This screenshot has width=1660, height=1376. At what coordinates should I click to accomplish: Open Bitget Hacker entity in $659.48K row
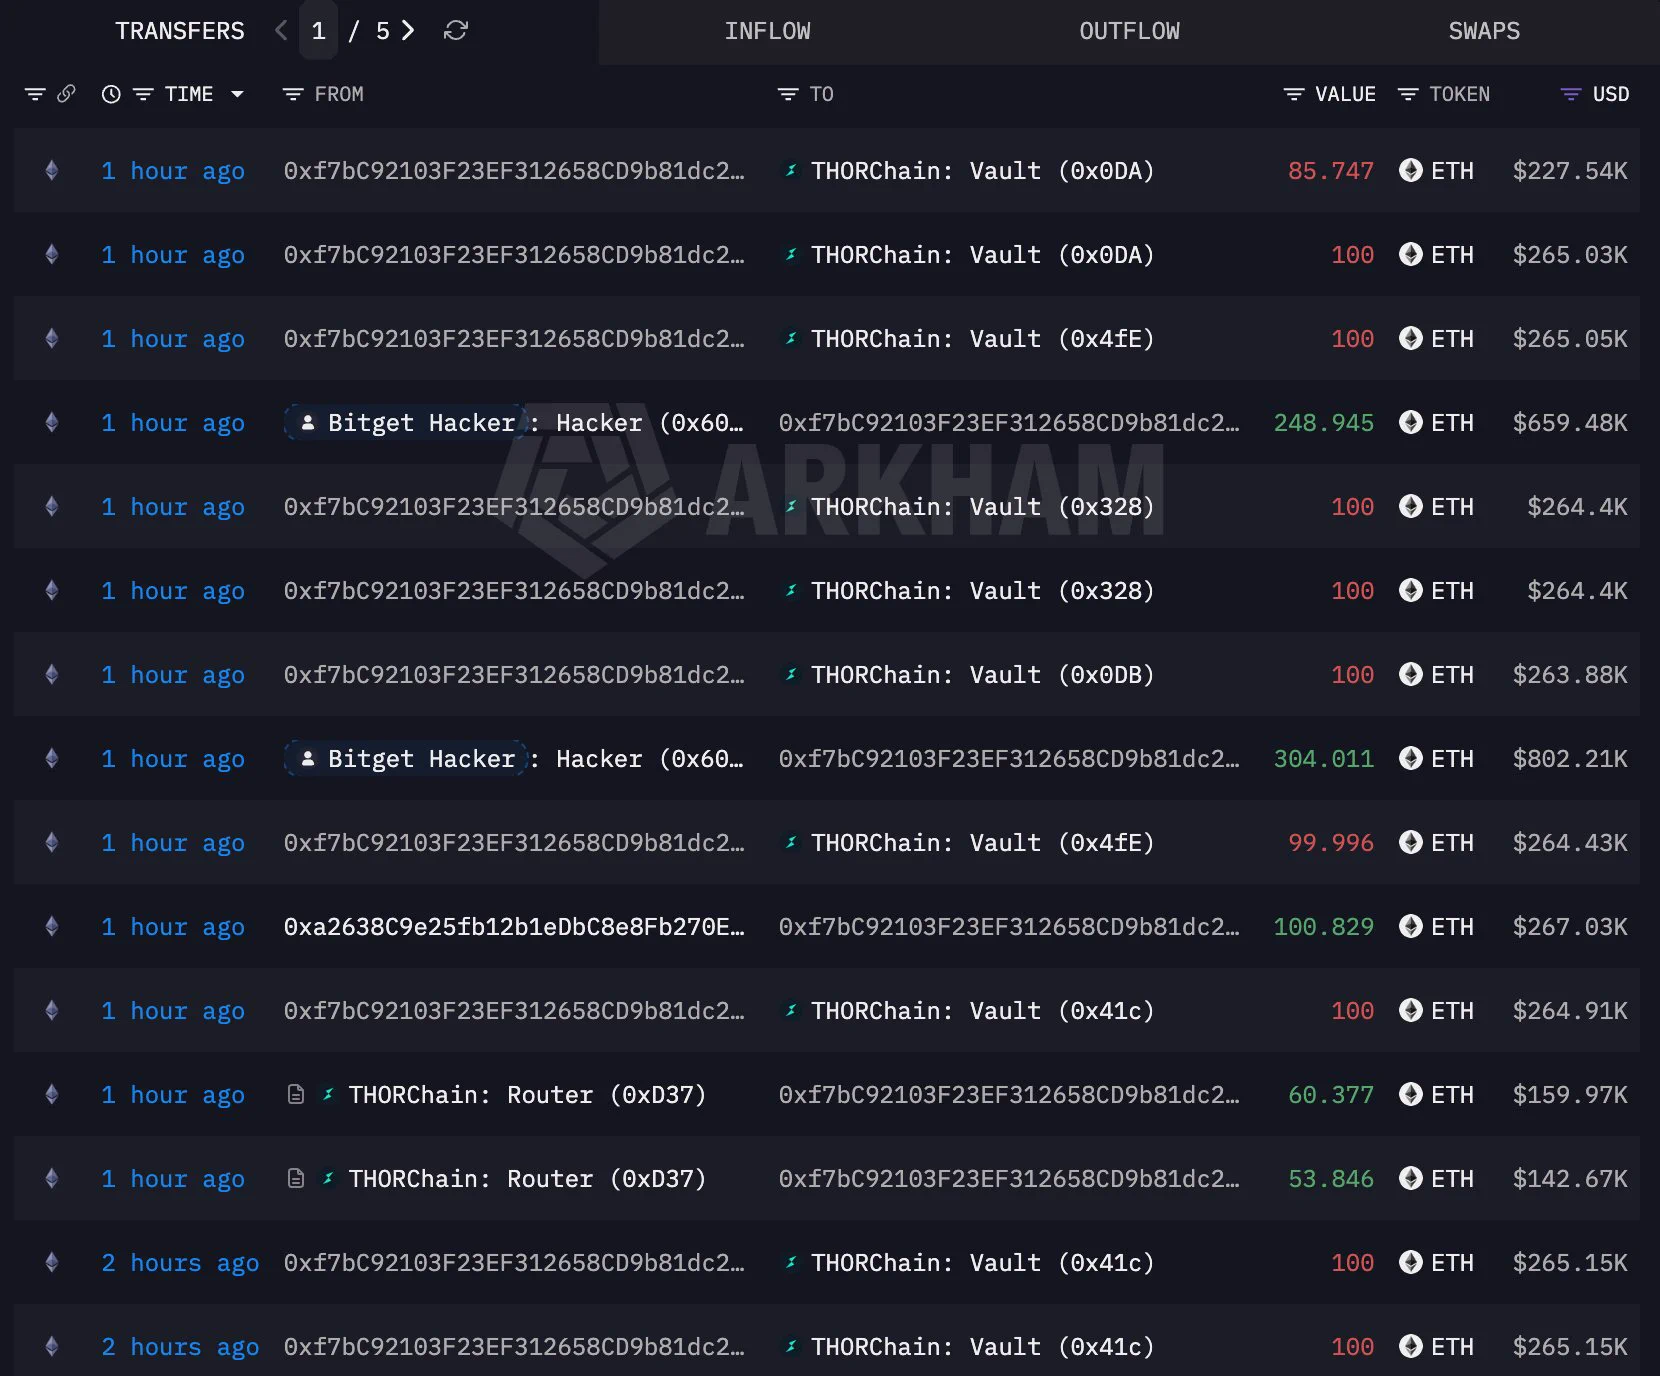421,423
